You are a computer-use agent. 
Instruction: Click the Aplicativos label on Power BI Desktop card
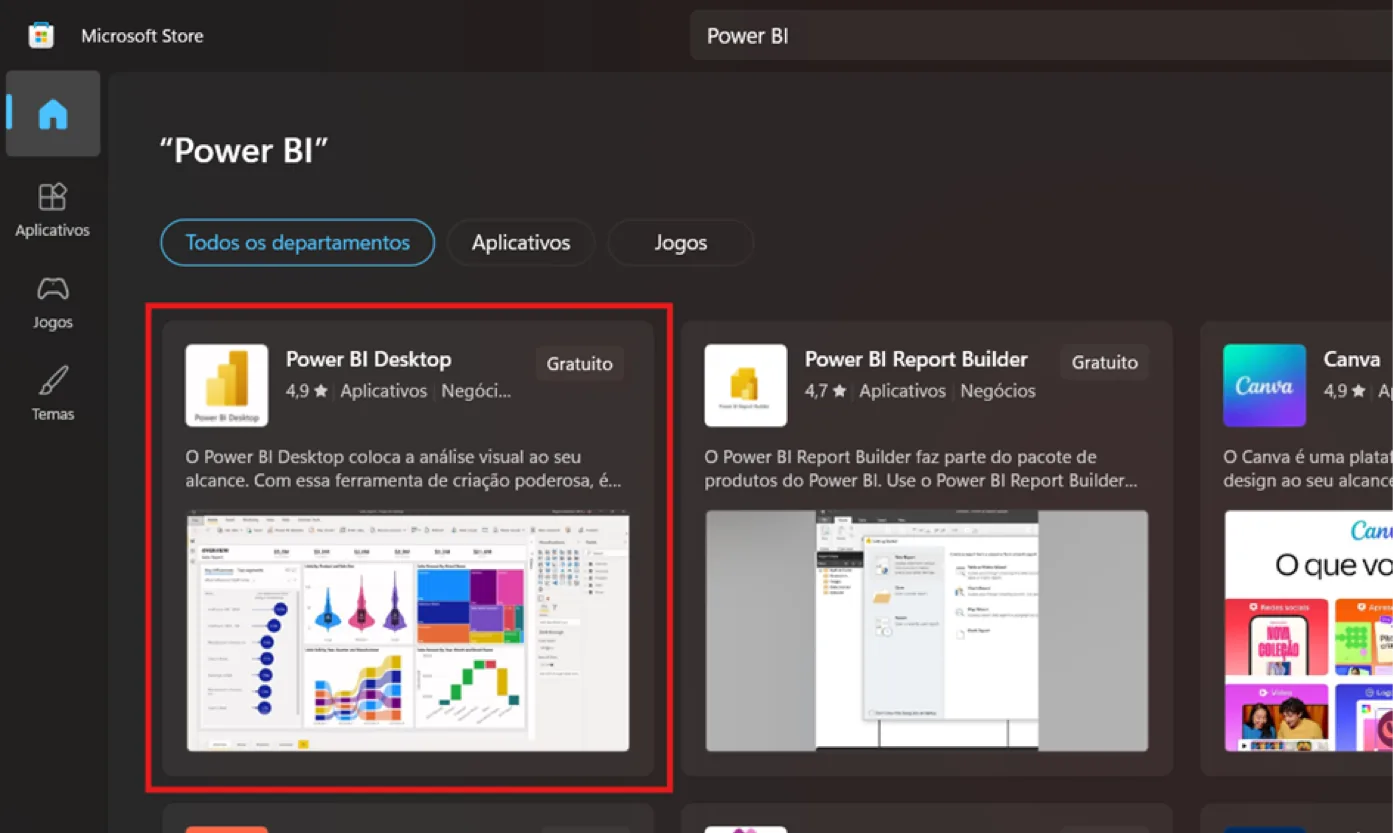click(384, 392)
